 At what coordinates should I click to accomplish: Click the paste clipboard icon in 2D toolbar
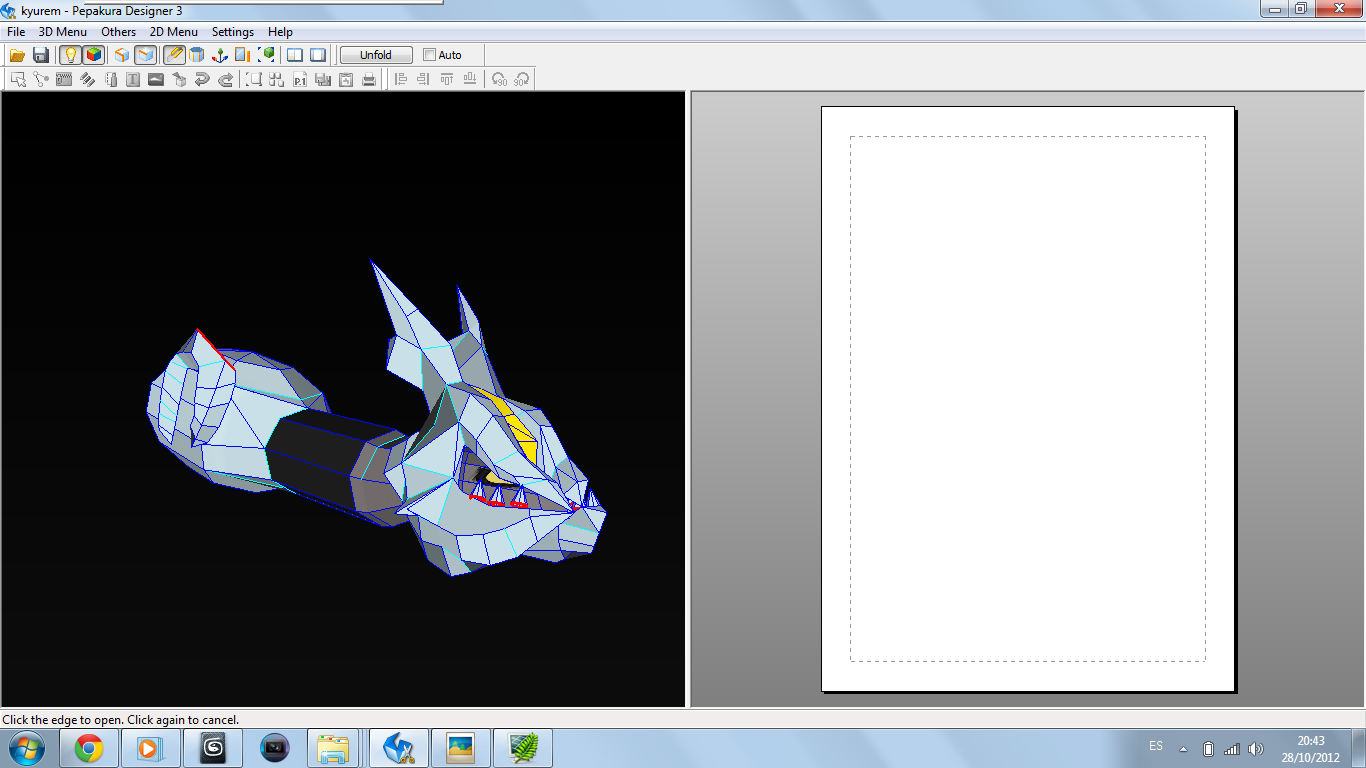pos(346,79)
